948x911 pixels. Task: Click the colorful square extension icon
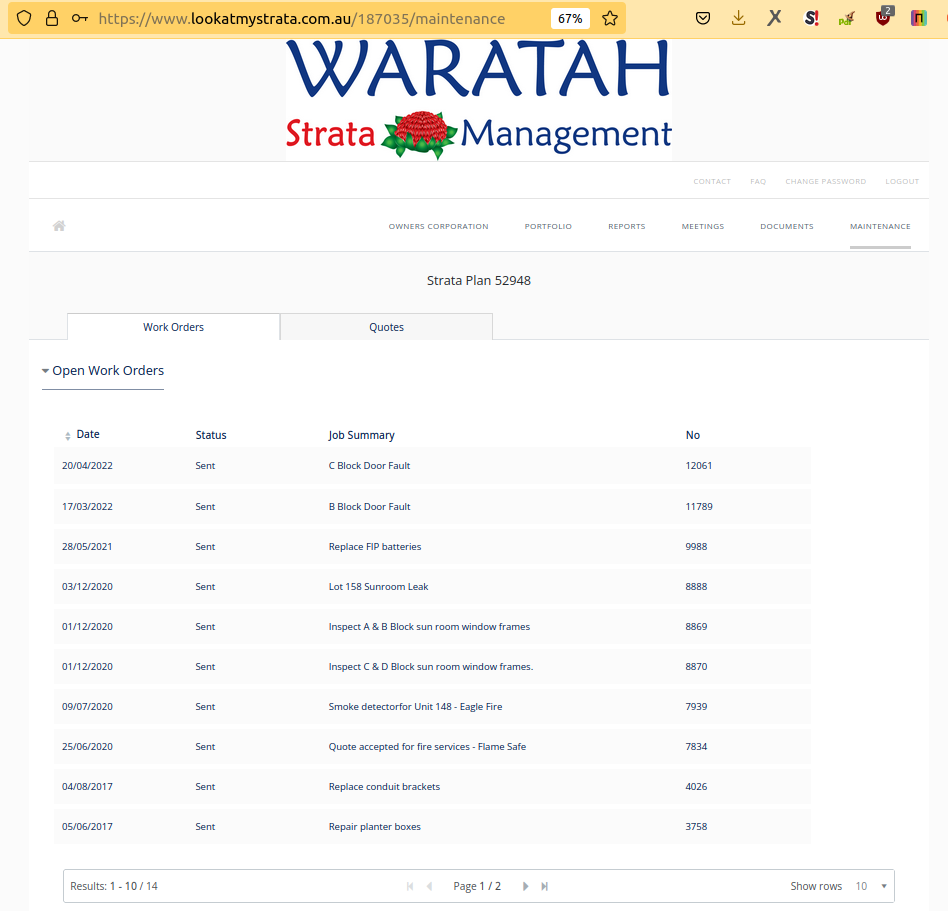click(918, 18)
